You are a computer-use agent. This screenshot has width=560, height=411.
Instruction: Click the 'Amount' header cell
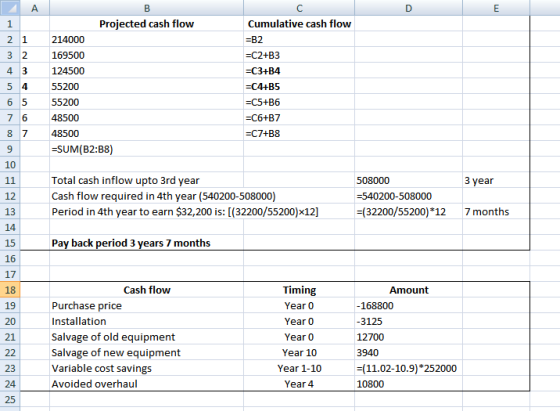(x=409, y=290)
